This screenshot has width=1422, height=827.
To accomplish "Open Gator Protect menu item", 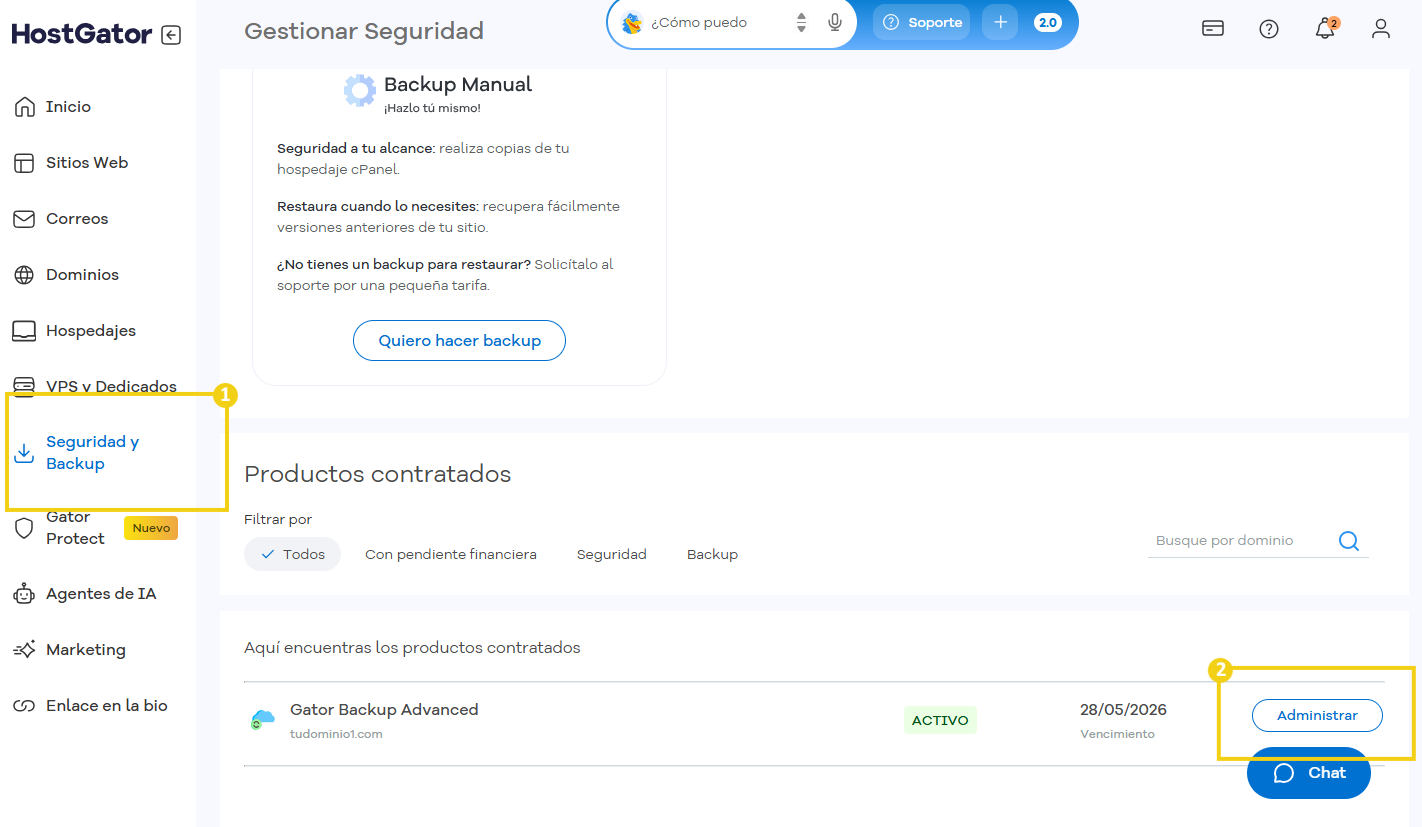I will pyautogui.click(x=75, y=528).
